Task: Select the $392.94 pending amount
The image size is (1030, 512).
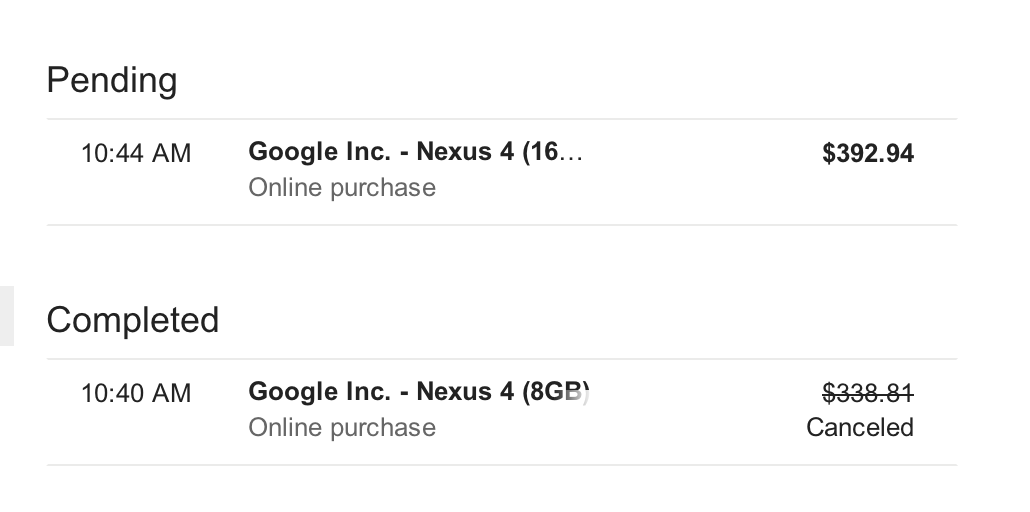Action: tap(867, 153)
